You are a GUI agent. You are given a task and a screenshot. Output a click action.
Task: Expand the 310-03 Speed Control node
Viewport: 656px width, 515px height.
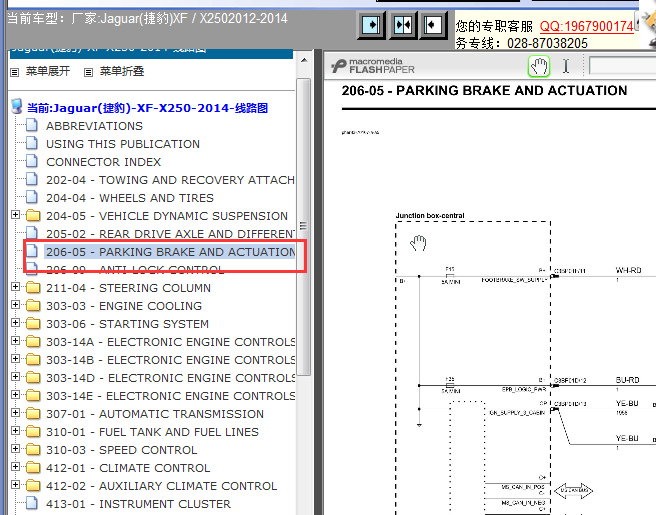point(15,448)
